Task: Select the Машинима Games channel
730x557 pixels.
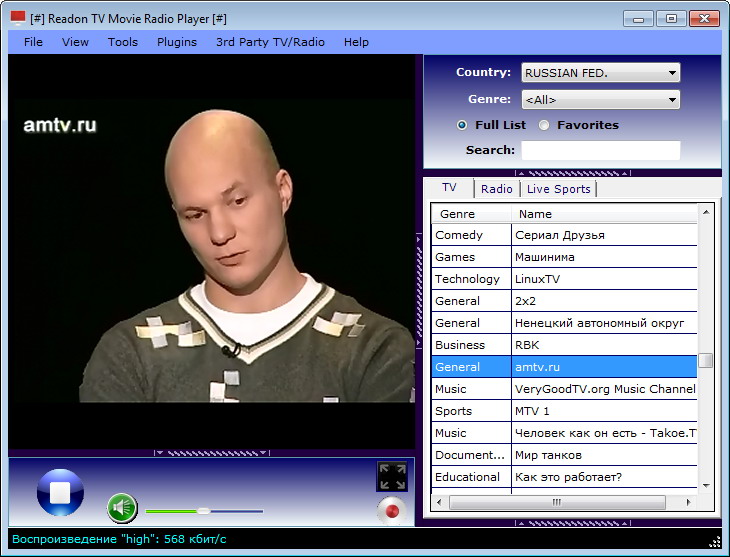Action: pyautogui.click(x=564, y=257)
